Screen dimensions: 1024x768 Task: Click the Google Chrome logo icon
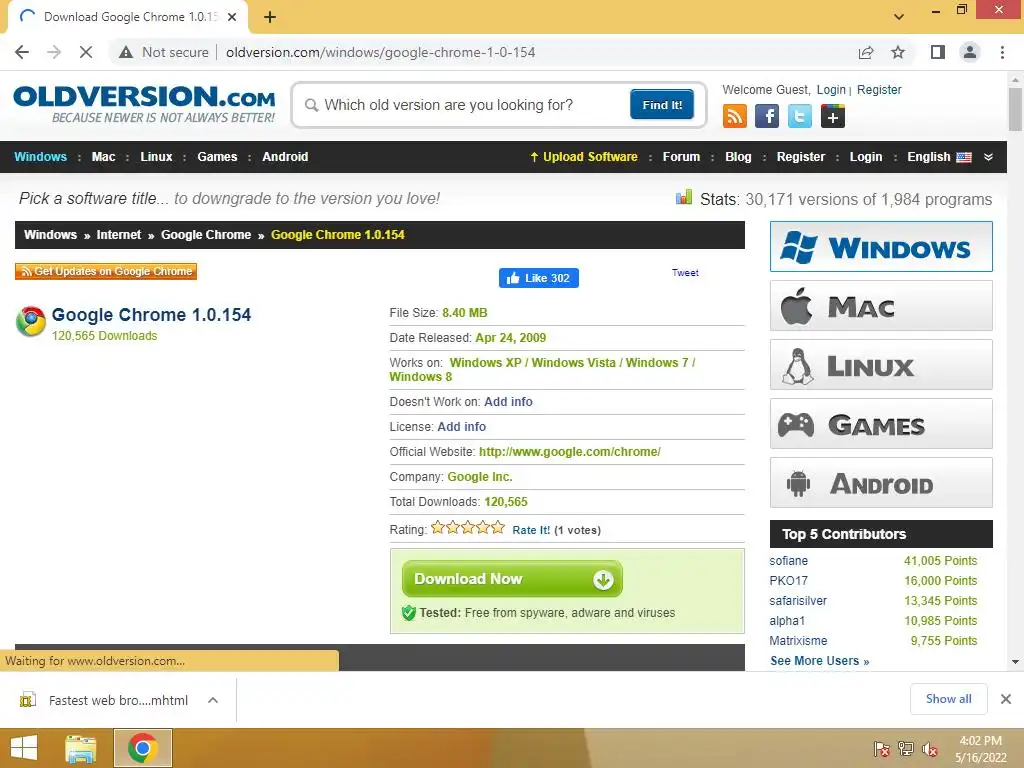coord(31,321)
